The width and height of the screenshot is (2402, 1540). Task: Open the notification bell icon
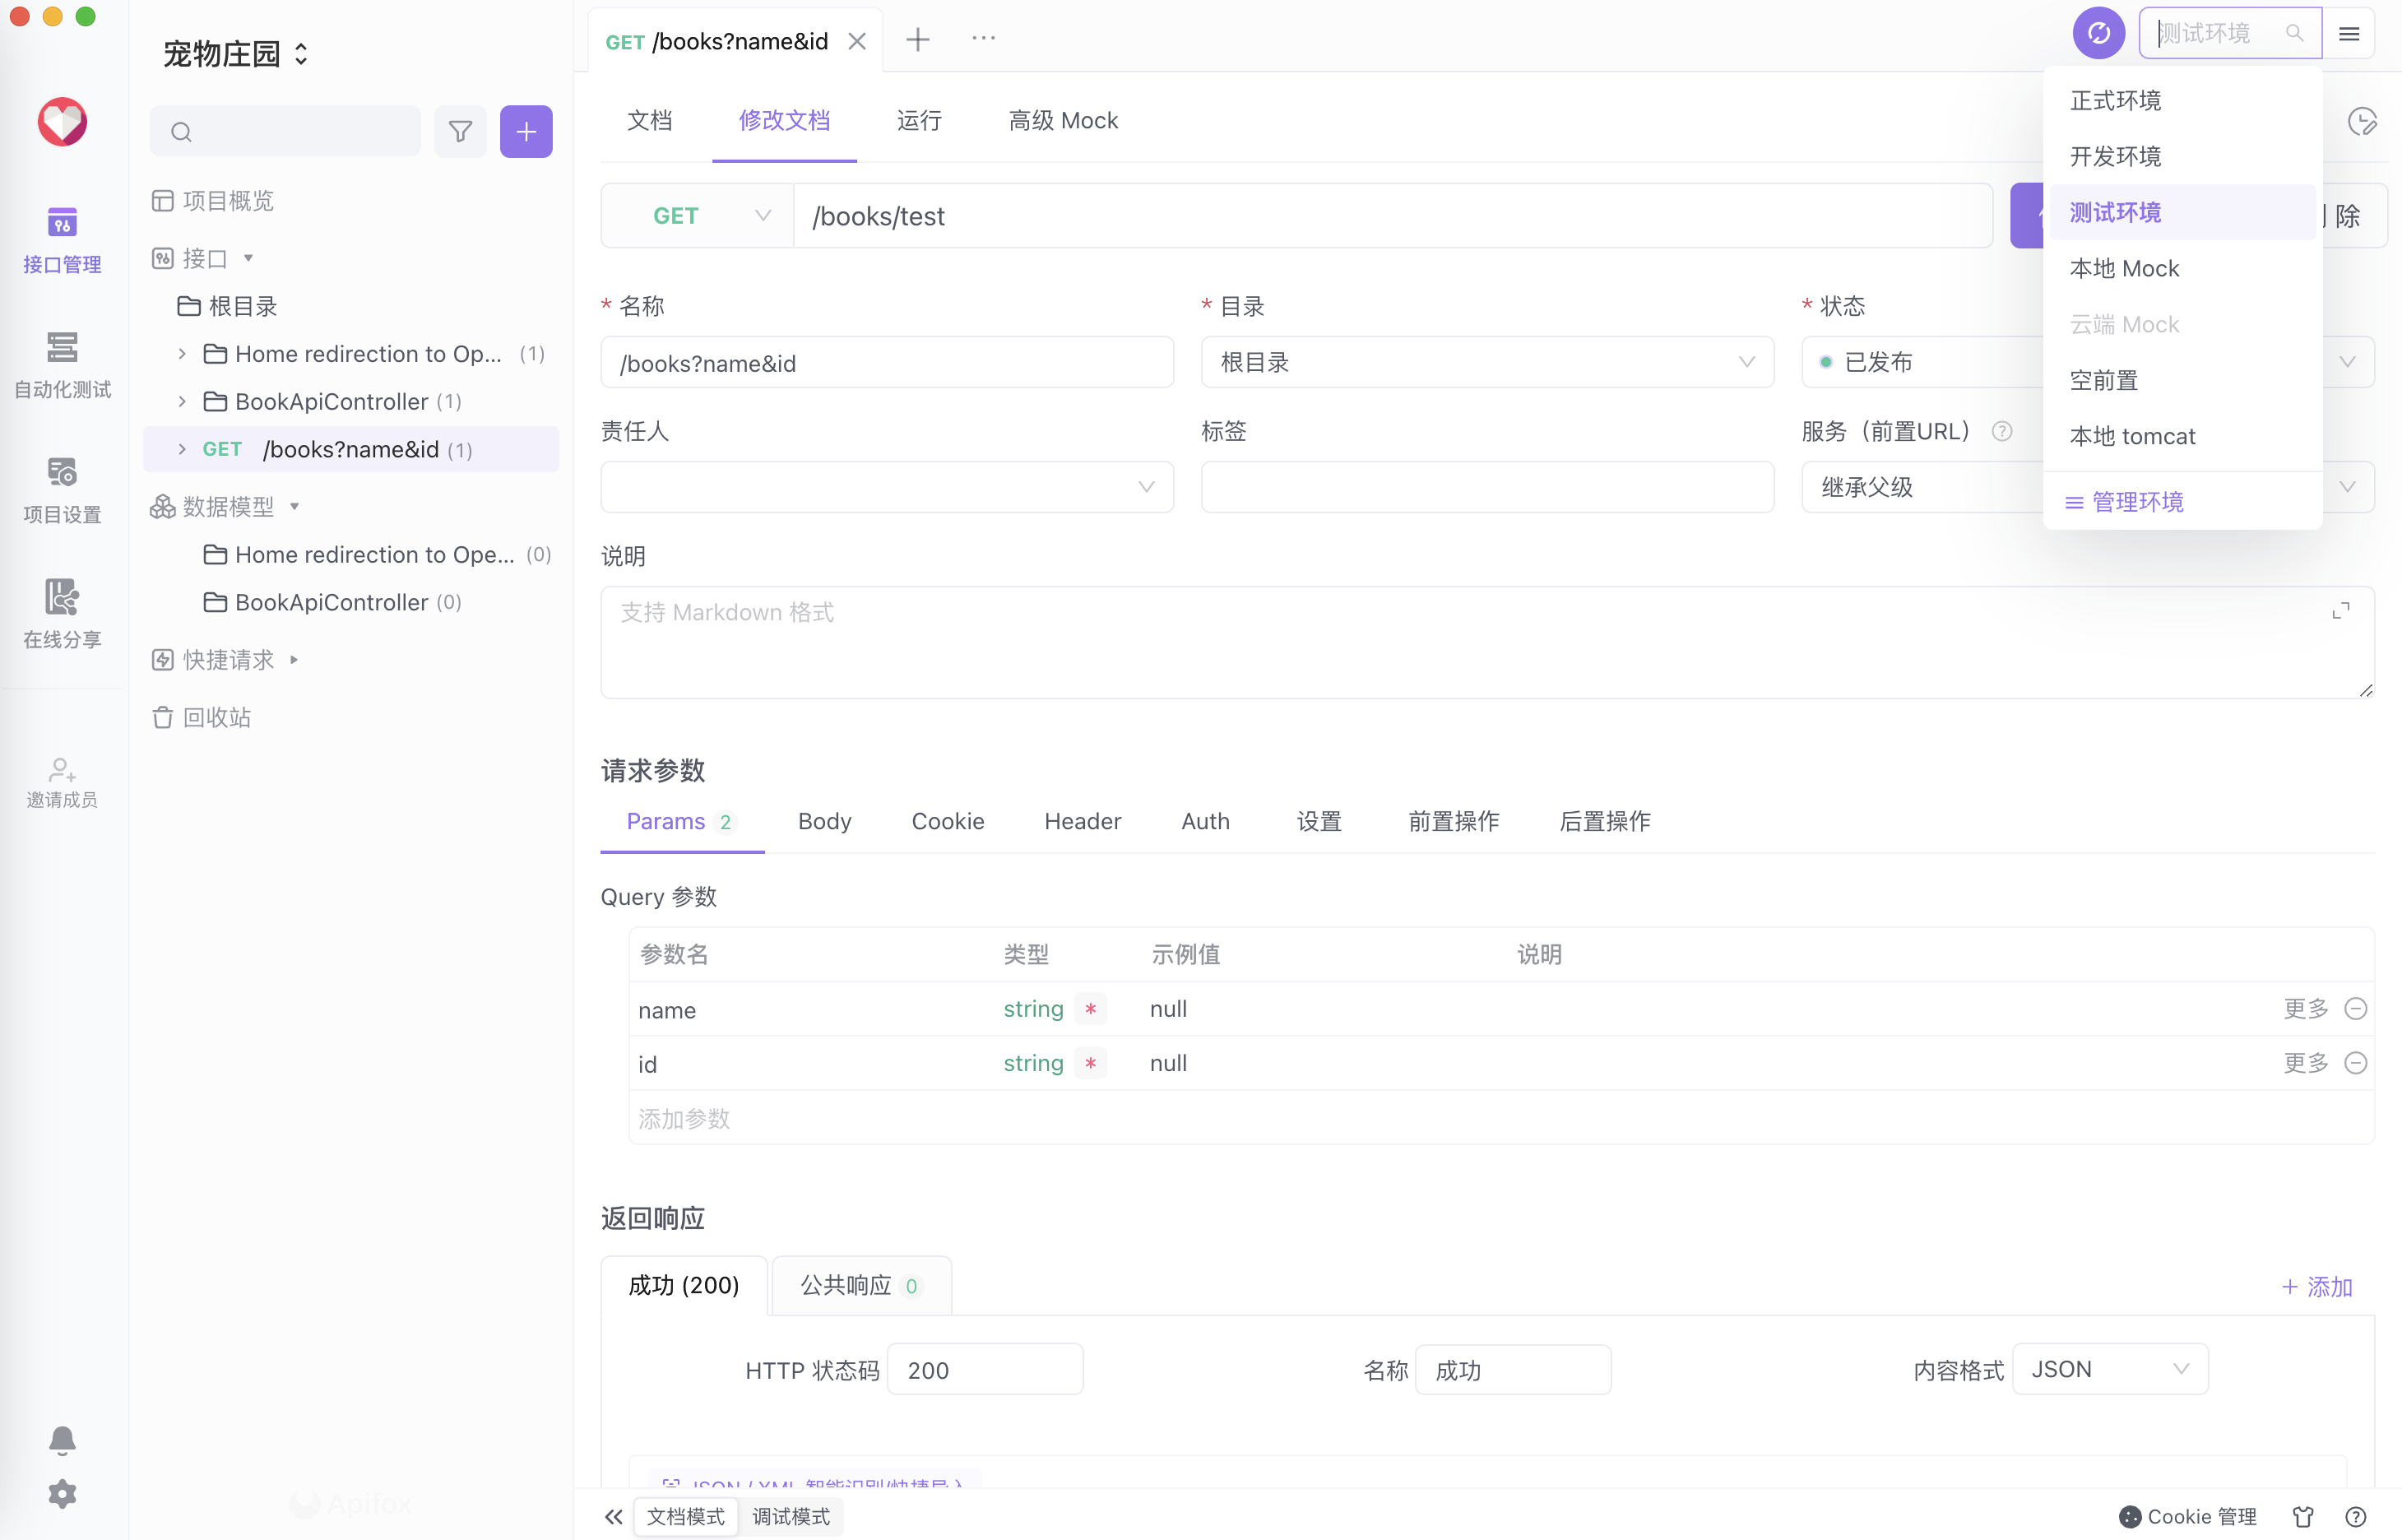click(62, 1440)
